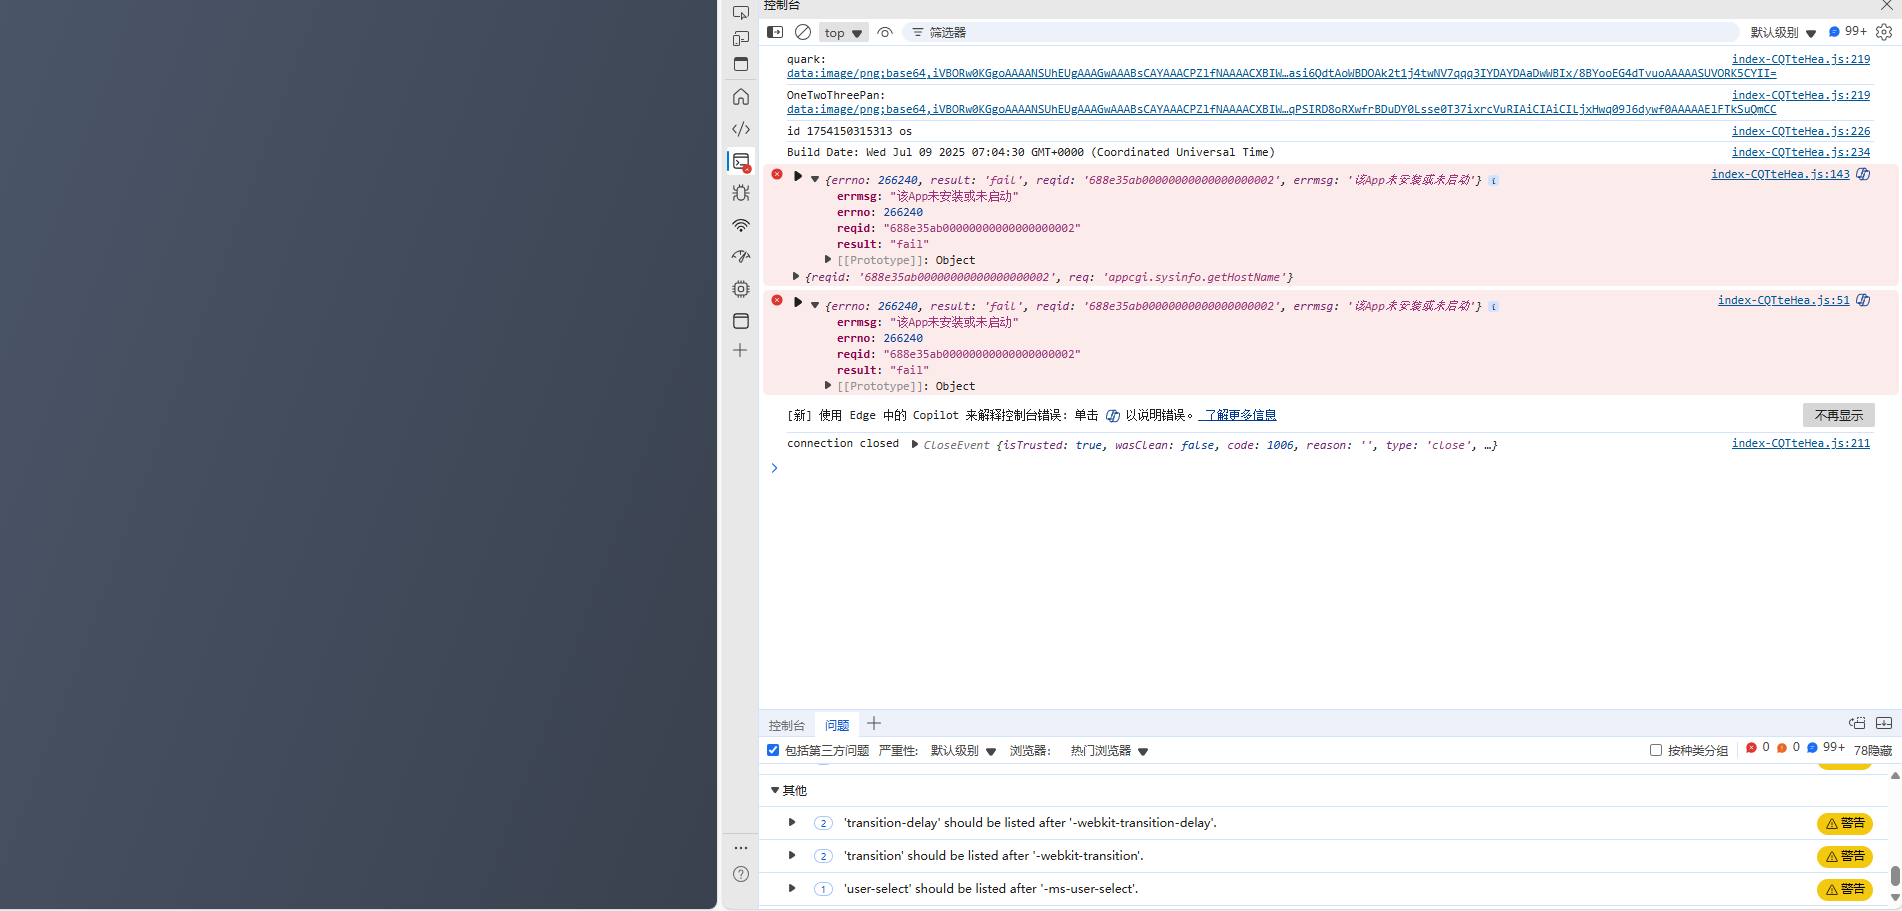Viewport: 1902px width, 911px height.
Task: Close the DevTools drawer with X
Action: (x=1886, y=6)
